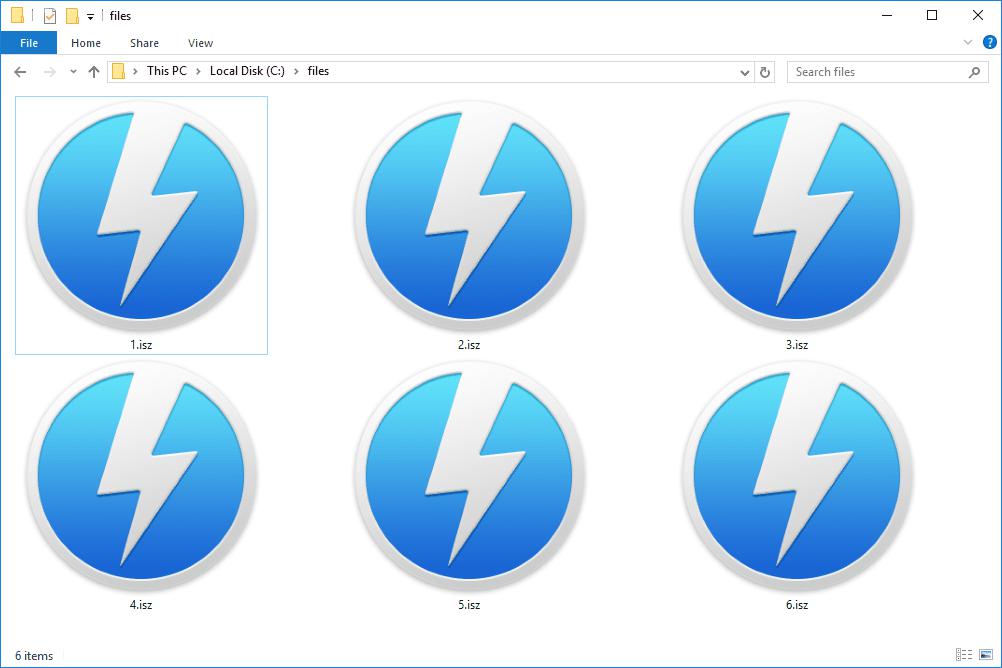Switch to the large thumbnails view layout

986,655
